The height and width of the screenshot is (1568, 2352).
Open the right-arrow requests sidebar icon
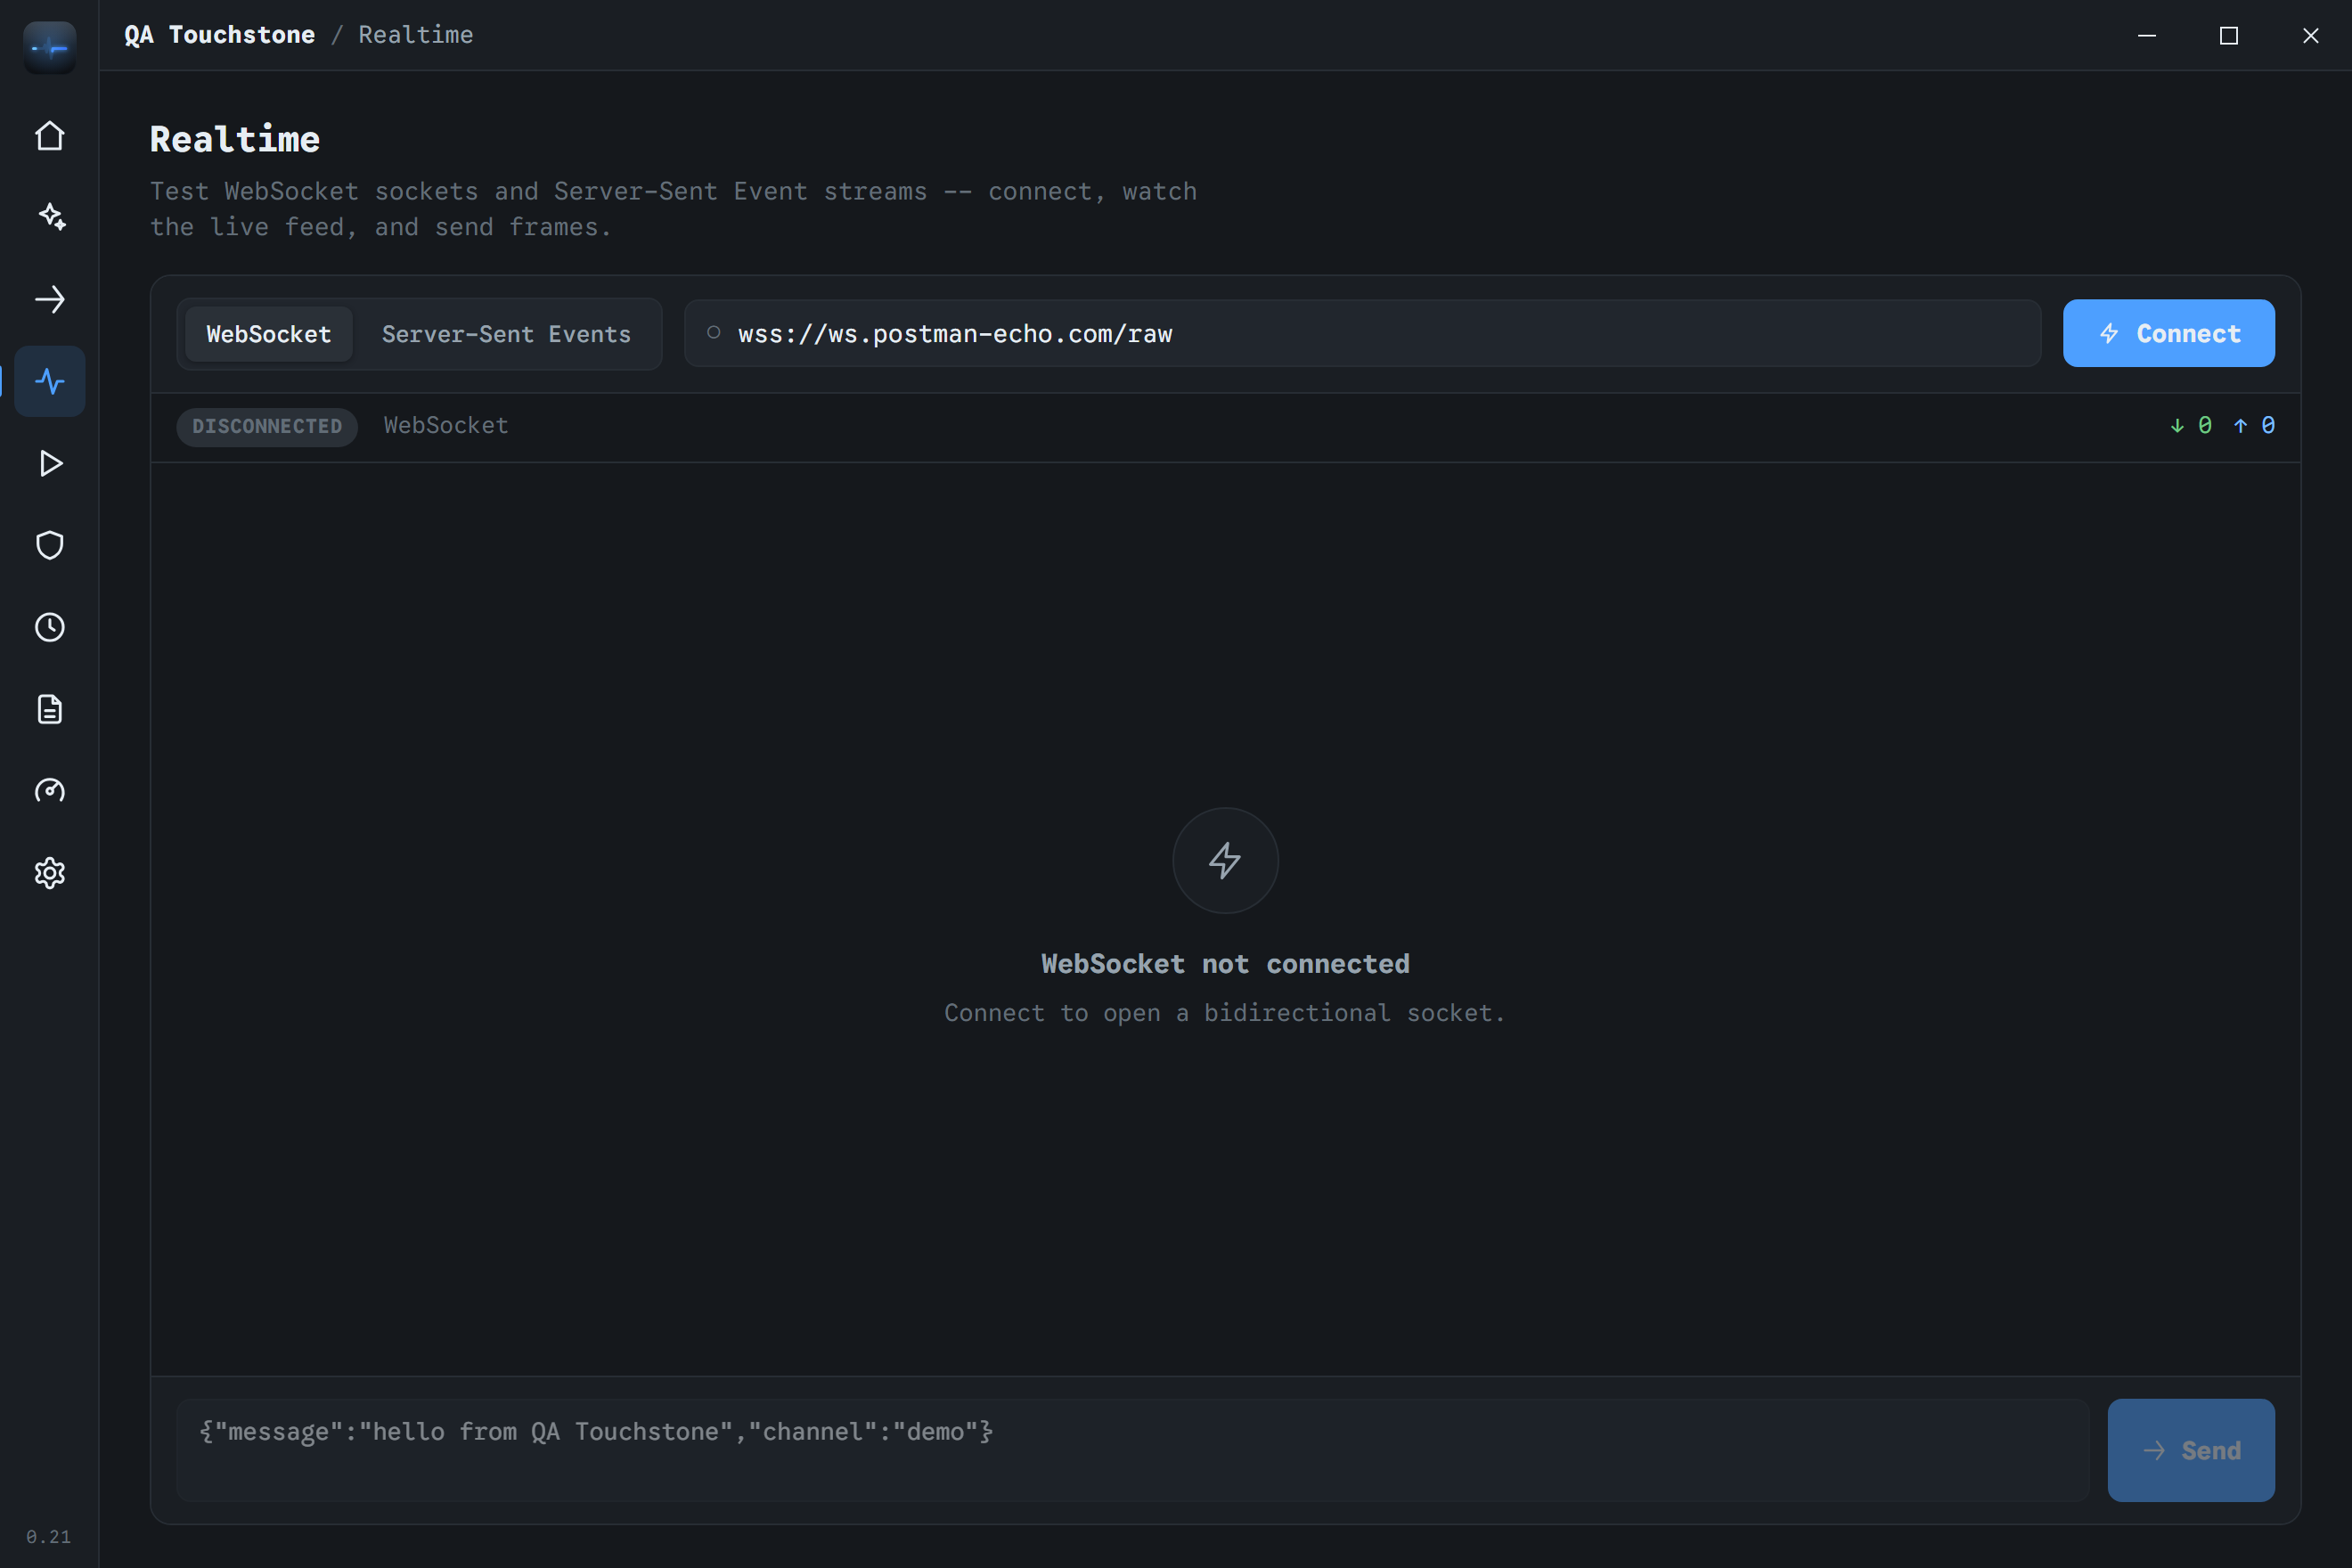tap(49, 299)
